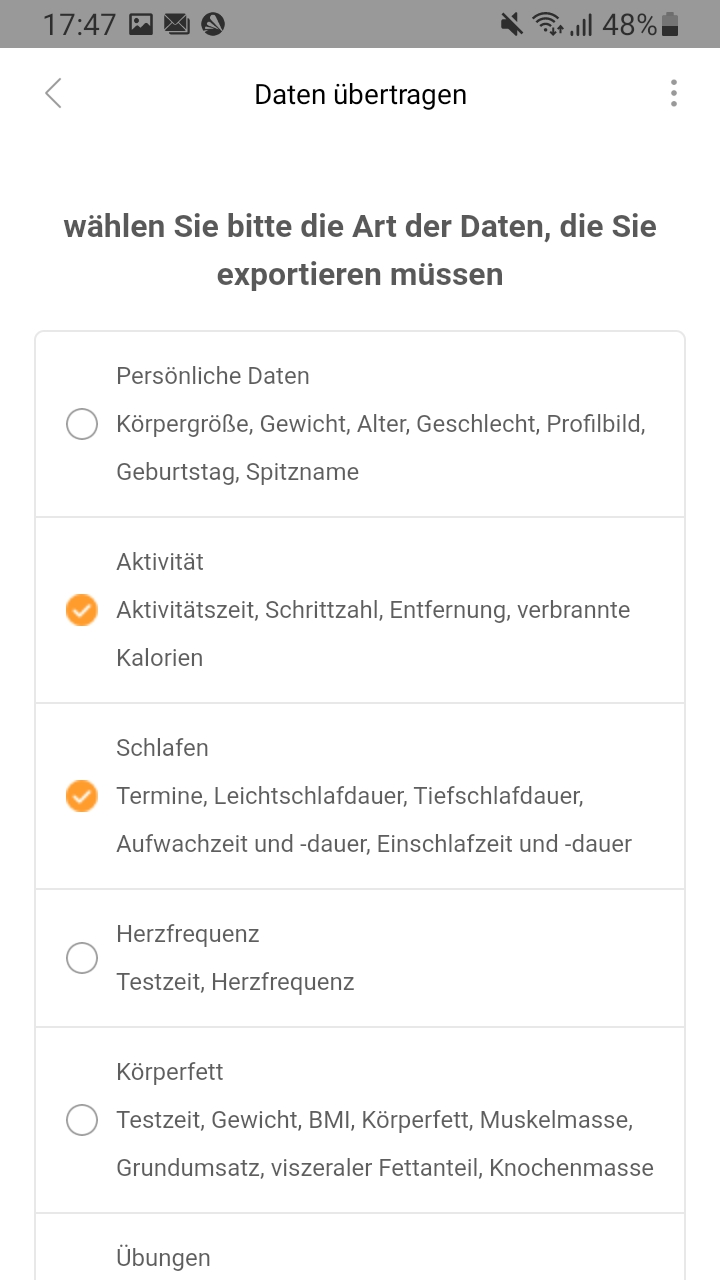Tap the gallery icon in status bar
This screenshot has width=720, height=1280.
pos(141,24)
